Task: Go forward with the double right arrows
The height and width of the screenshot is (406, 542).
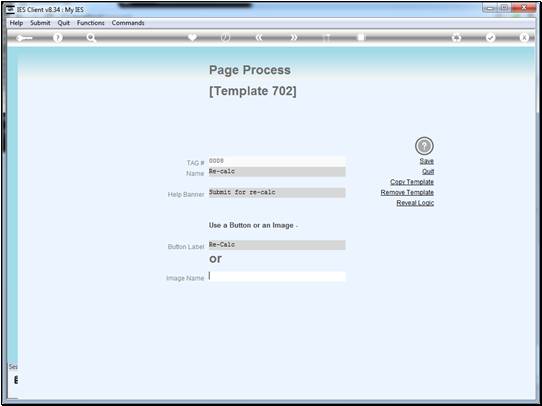Action: 293,38
